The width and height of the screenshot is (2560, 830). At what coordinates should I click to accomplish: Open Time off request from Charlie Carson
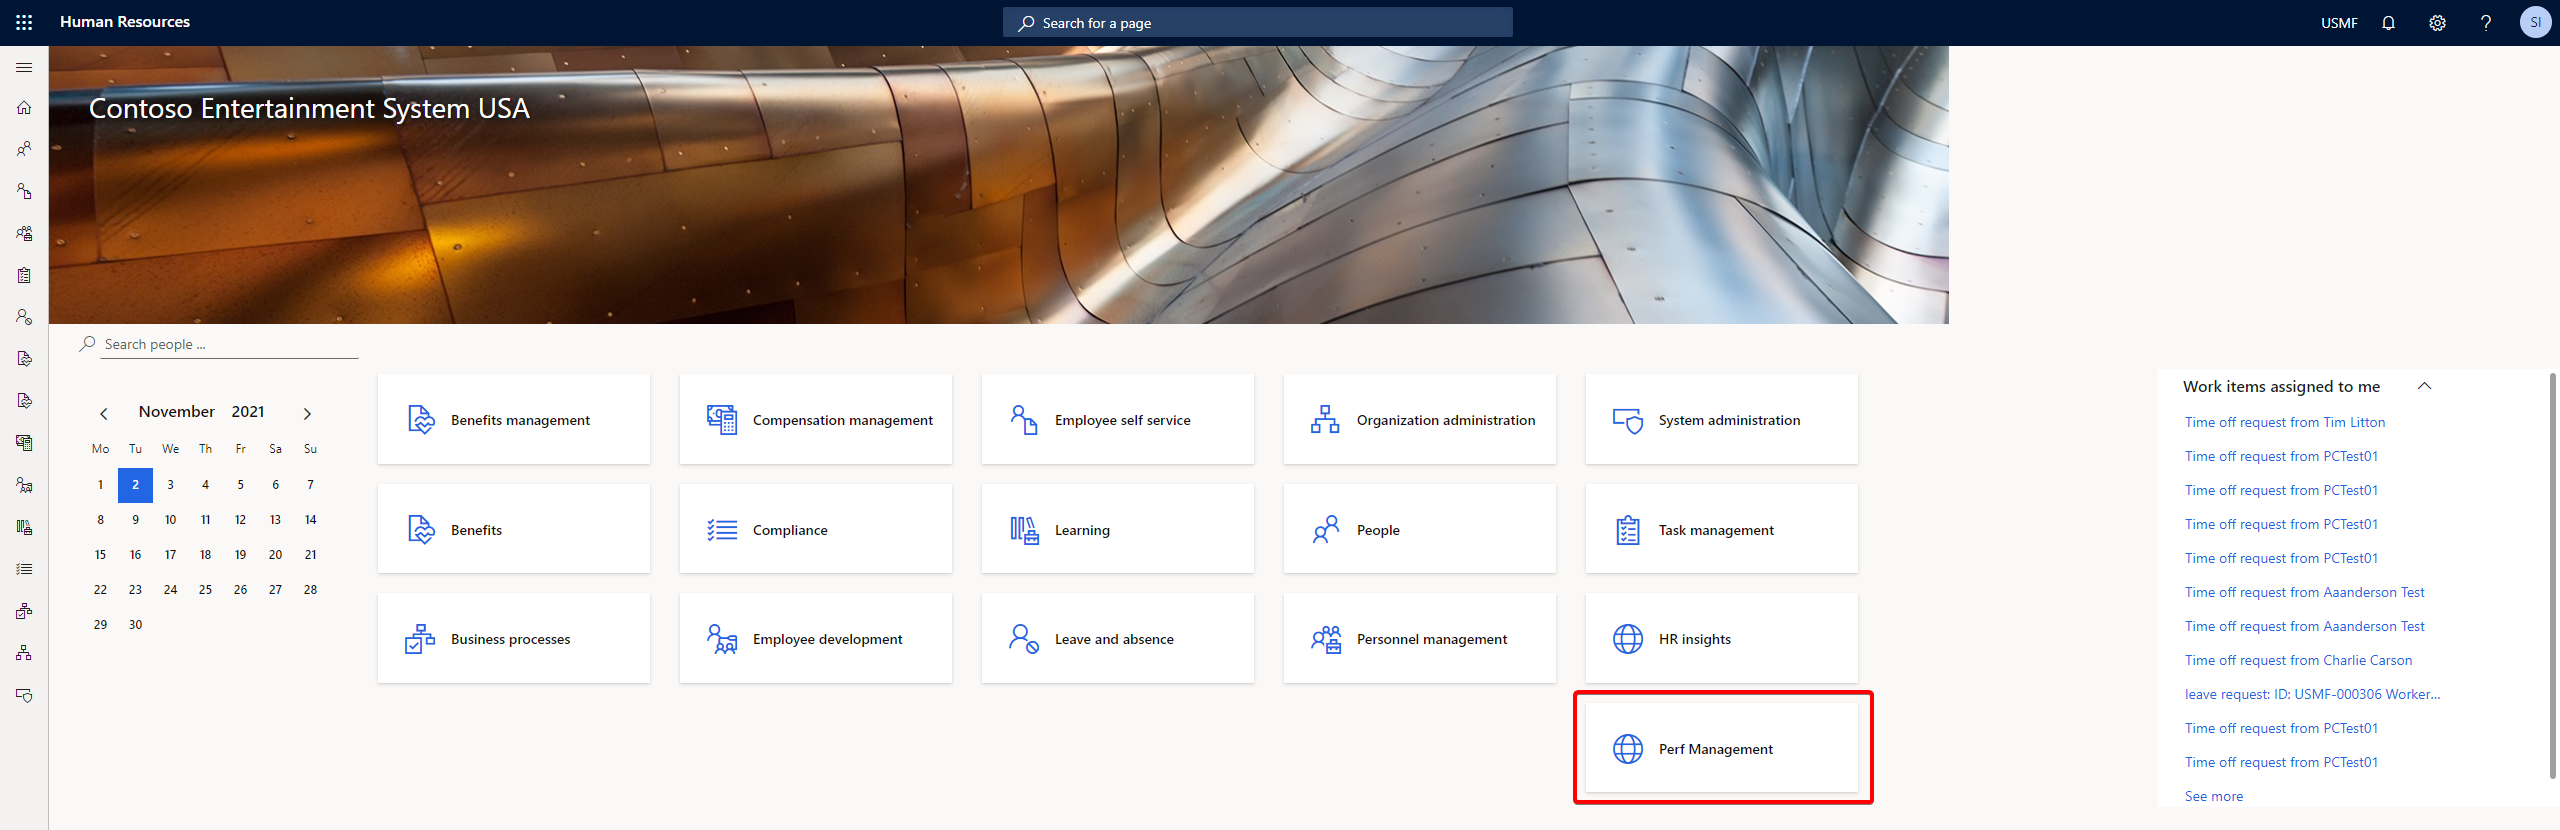[x=2298, y=660]
